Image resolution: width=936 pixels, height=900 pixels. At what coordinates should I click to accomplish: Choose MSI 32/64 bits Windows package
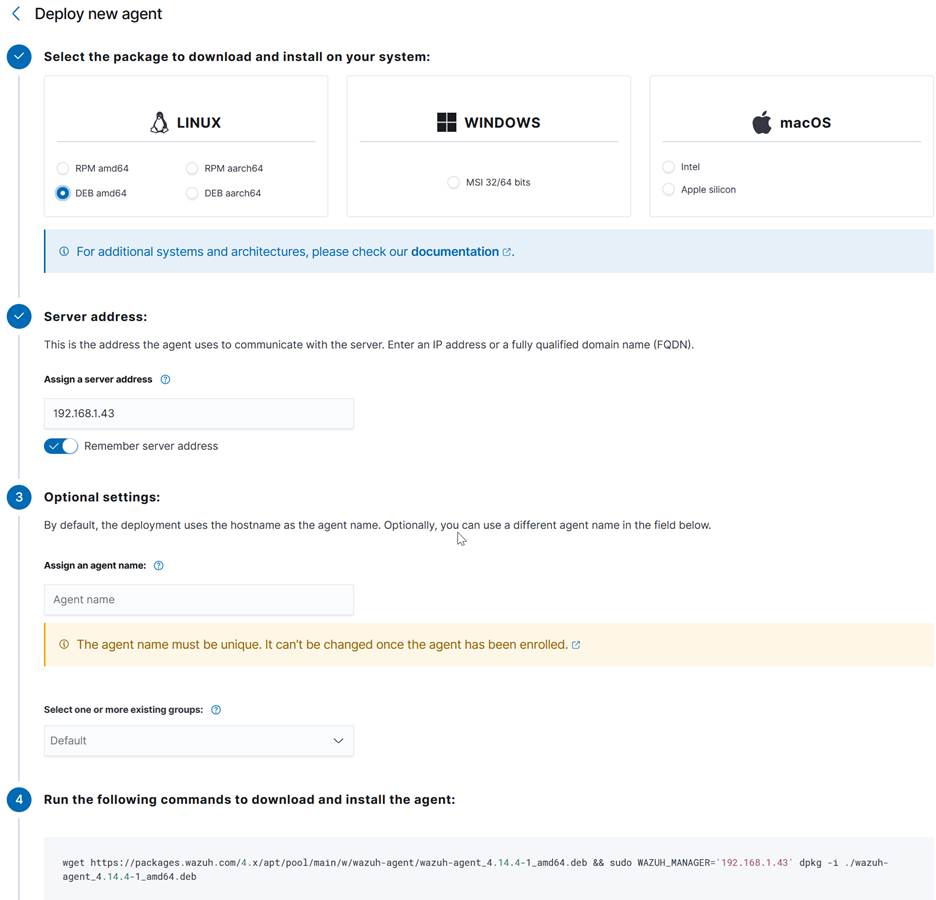pyautogui.click(x=454, y=183)
